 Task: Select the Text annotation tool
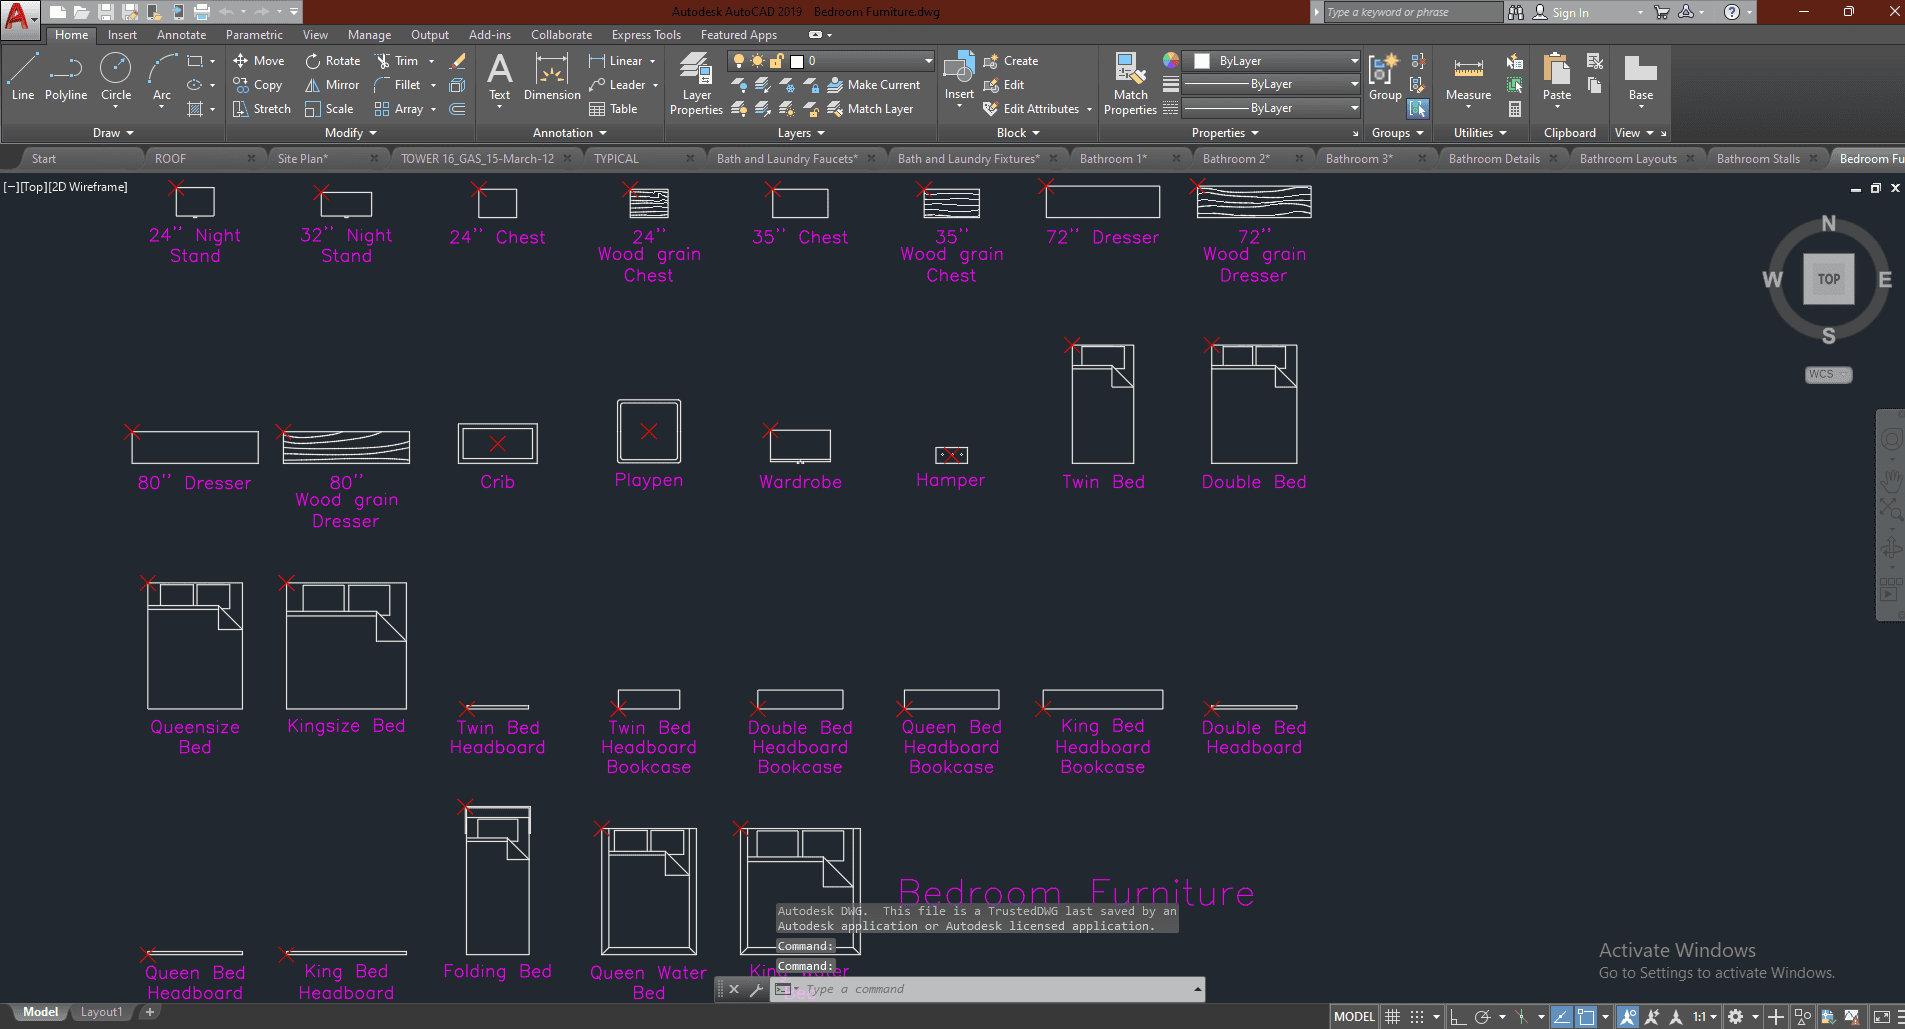(499, 77)
